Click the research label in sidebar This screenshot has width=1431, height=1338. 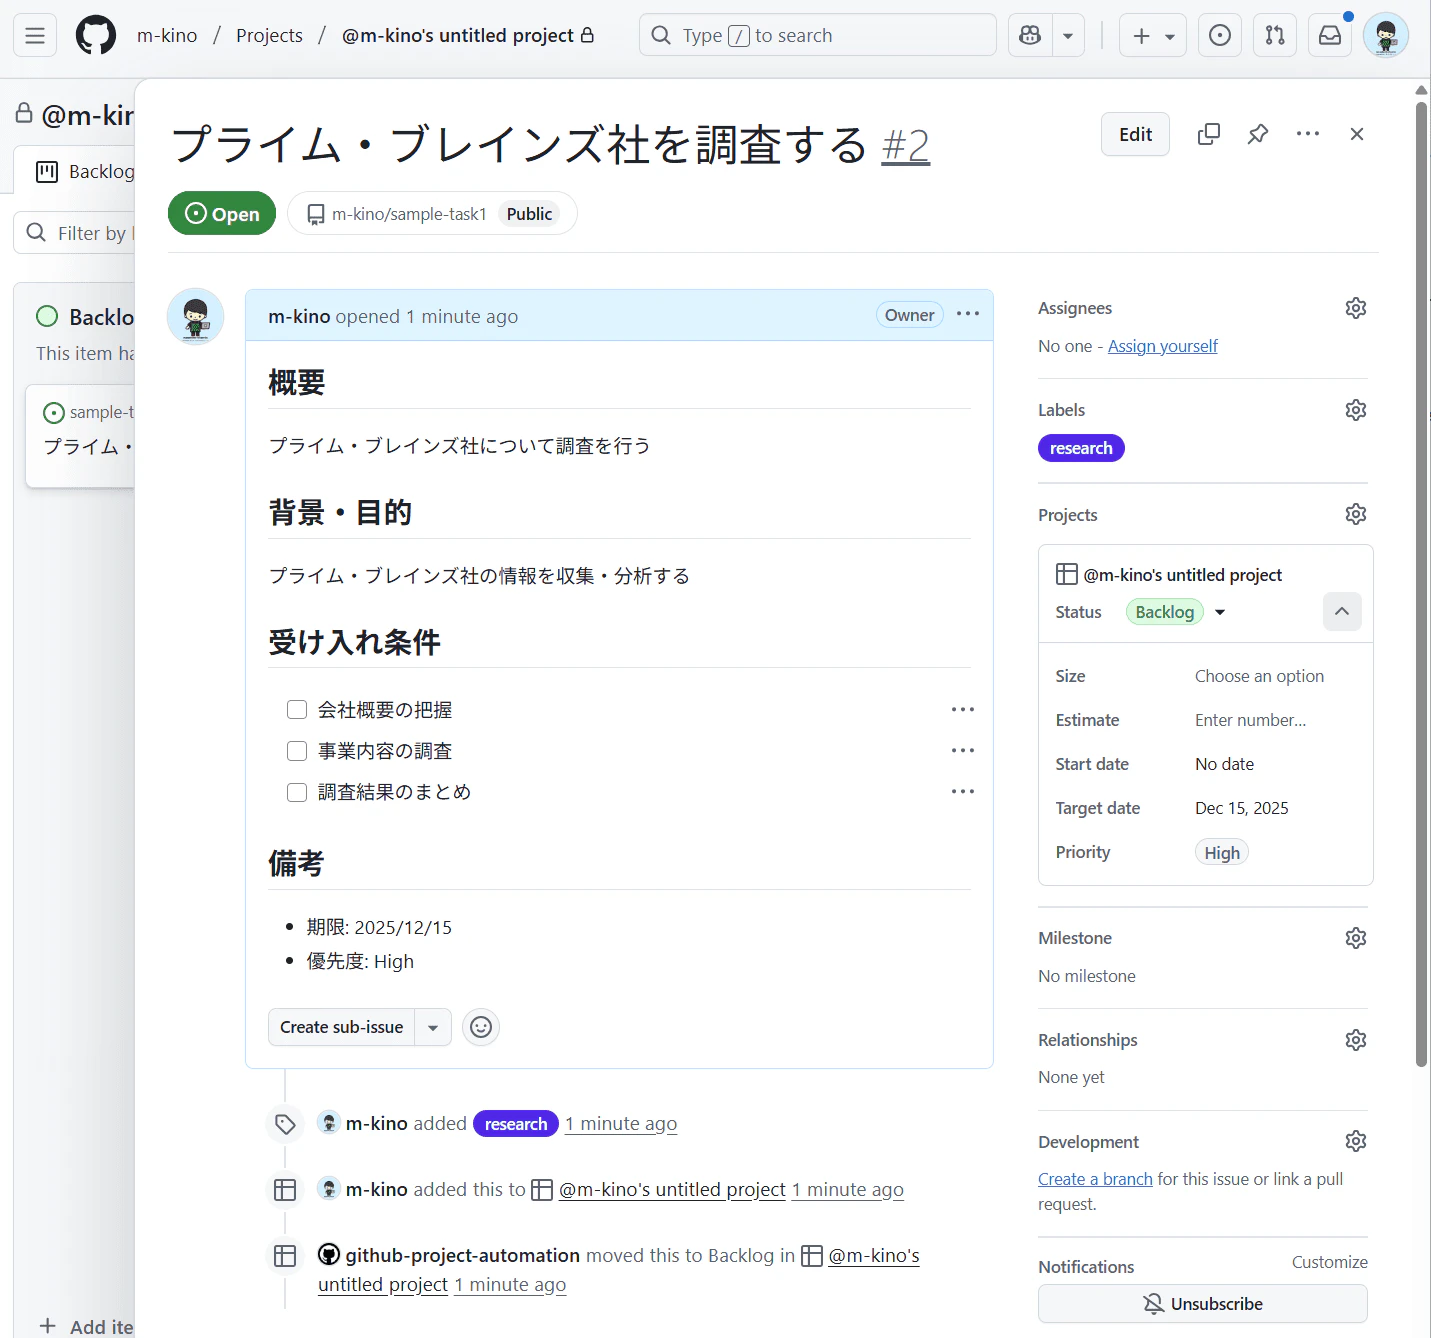coord(1081,448)
